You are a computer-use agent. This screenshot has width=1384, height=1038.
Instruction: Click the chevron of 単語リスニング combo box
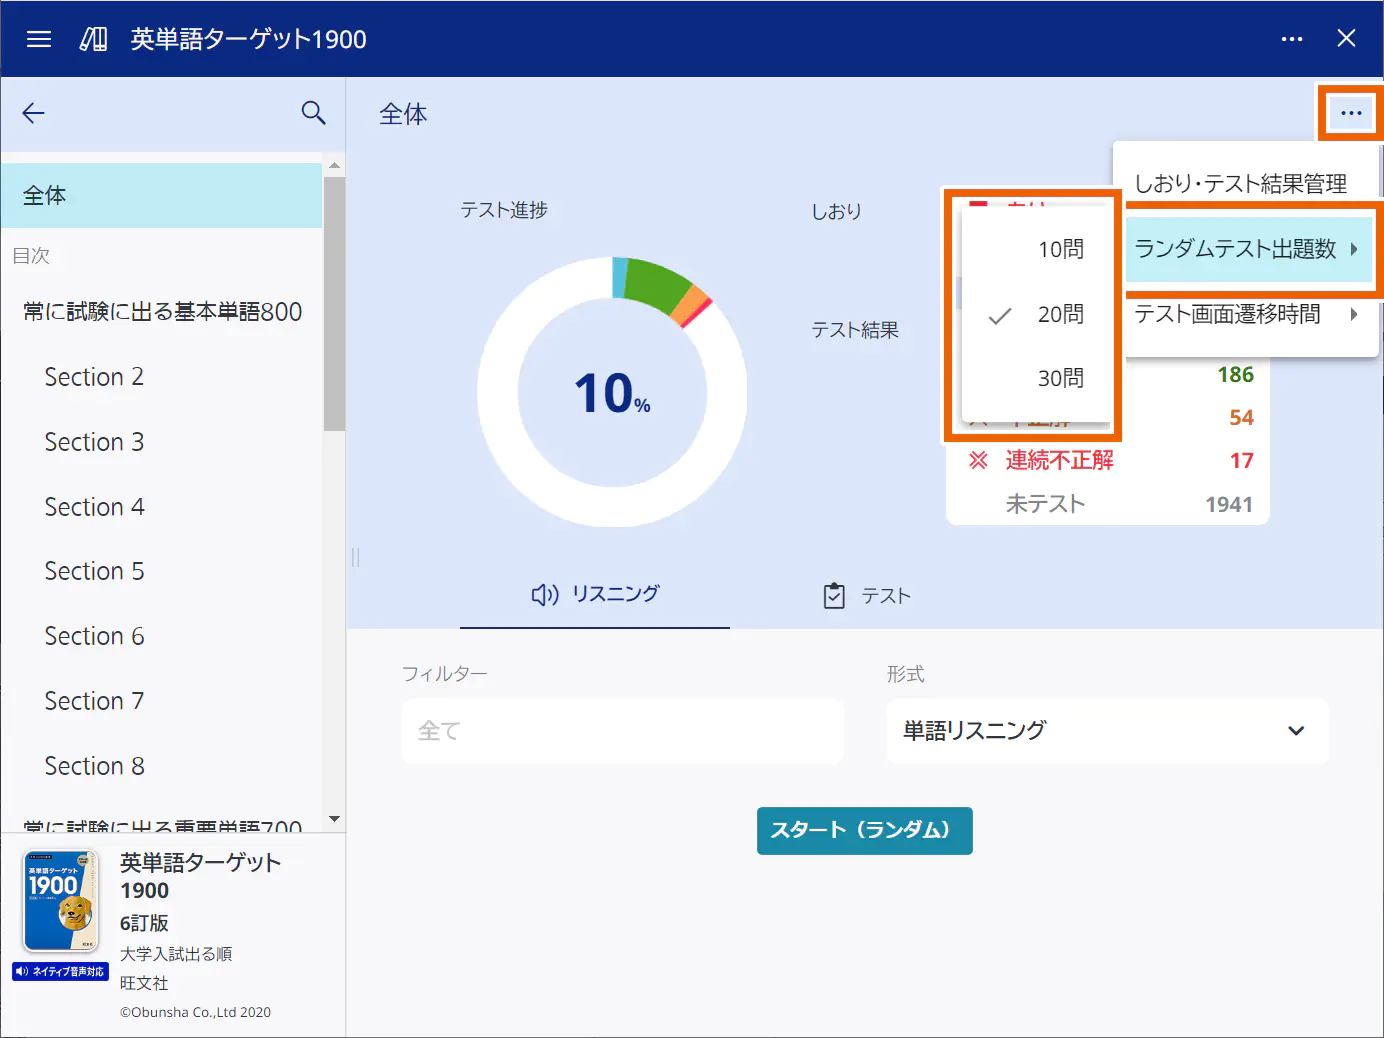1296,731
